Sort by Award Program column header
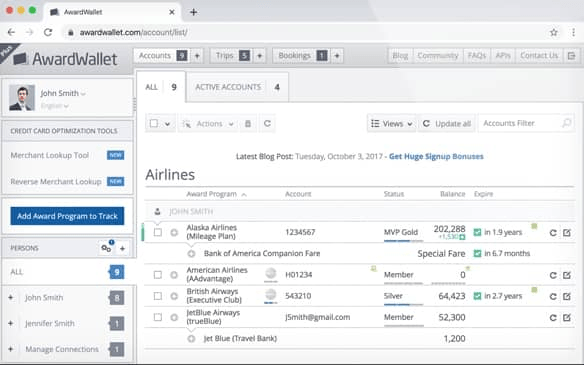 [216, 194]
